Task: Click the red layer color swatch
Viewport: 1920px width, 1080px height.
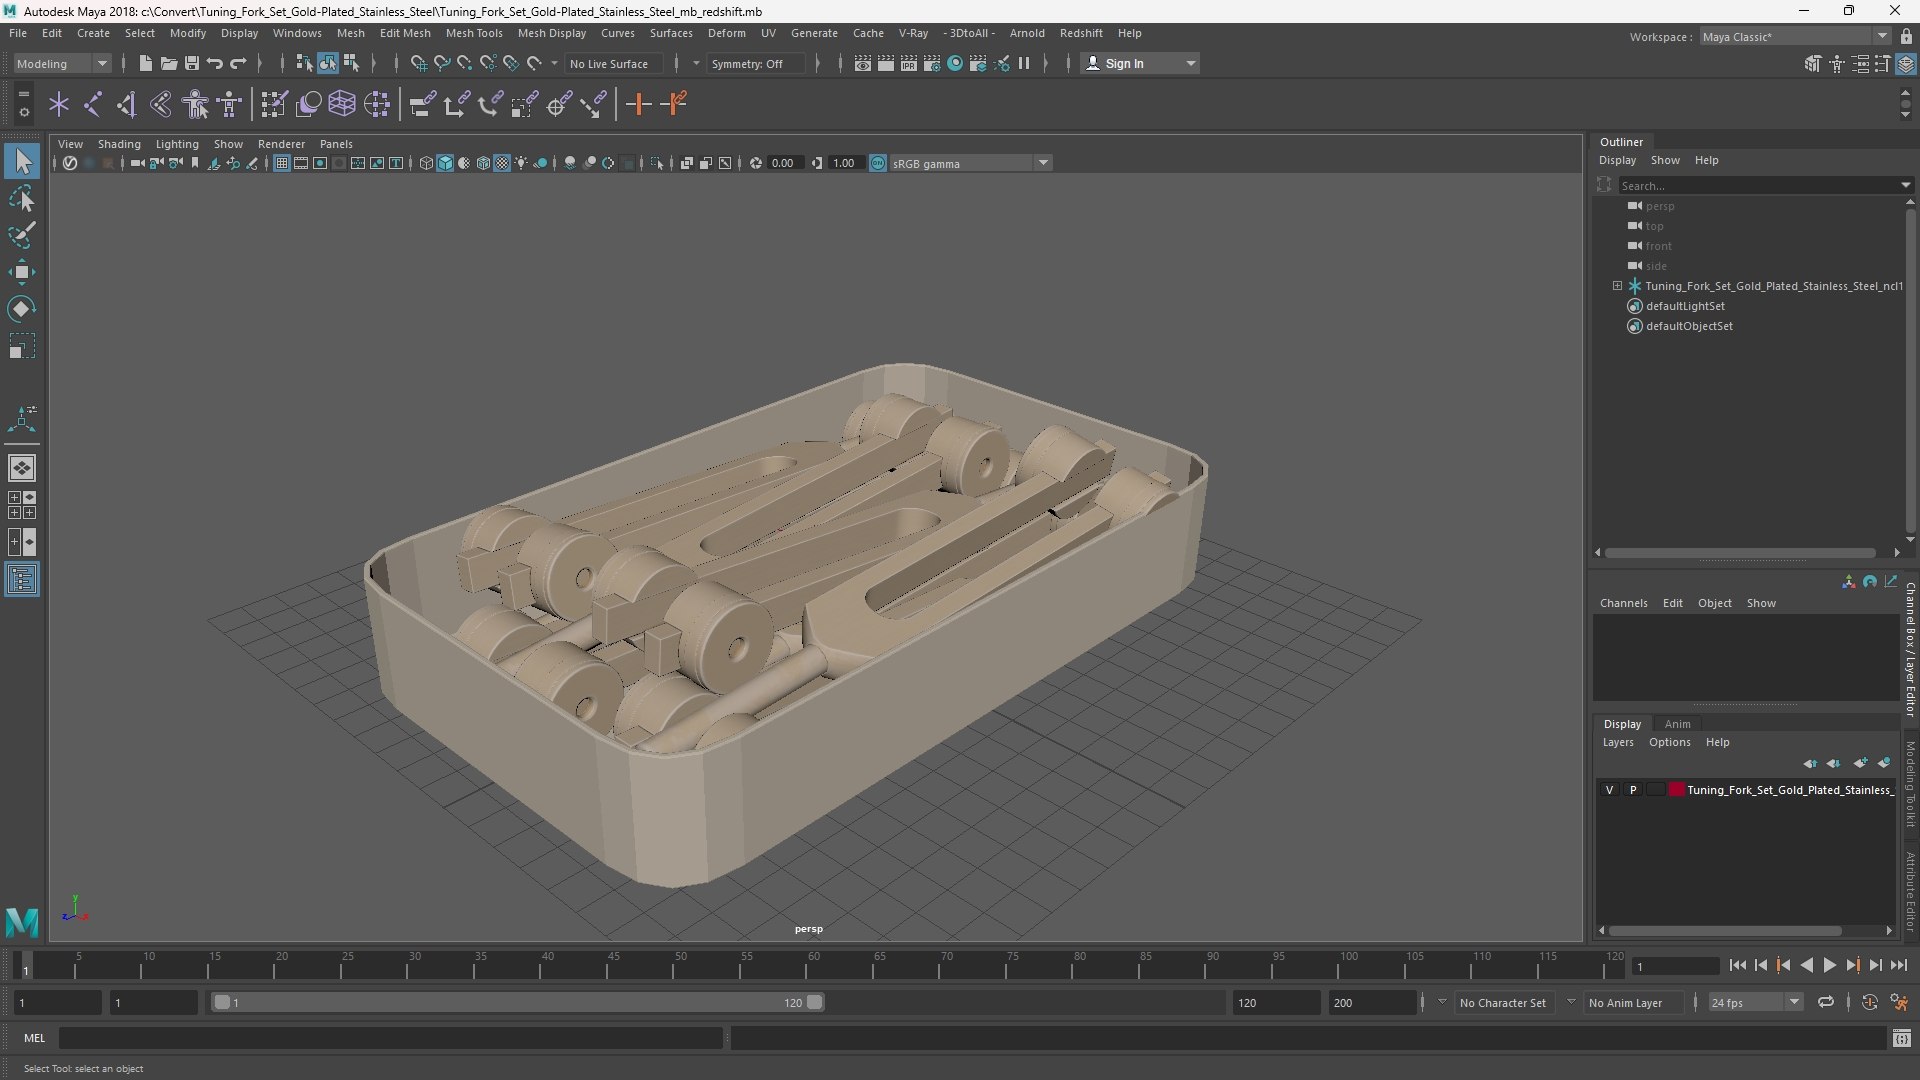Action: coord(1676,790)
